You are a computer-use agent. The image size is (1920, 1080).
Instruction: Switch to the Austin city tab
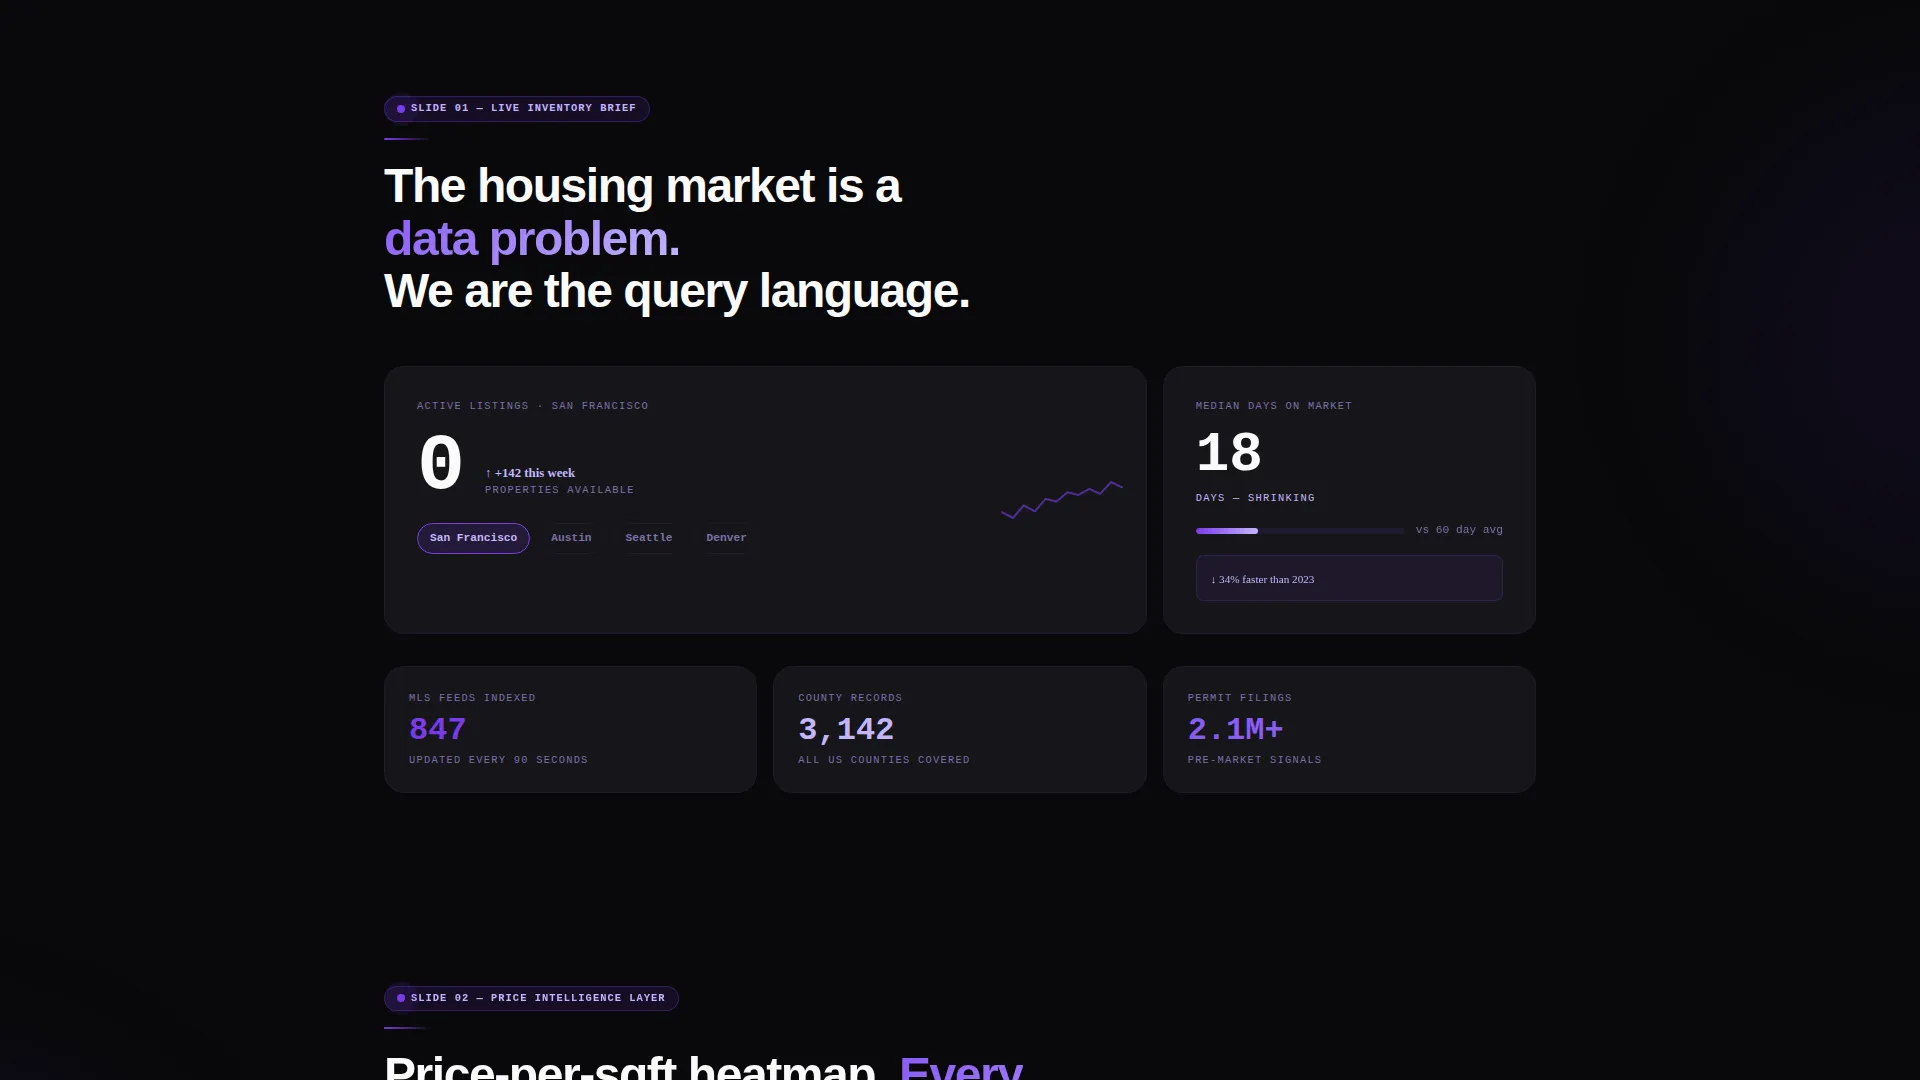pyautogui.click(x=571, y=538)
